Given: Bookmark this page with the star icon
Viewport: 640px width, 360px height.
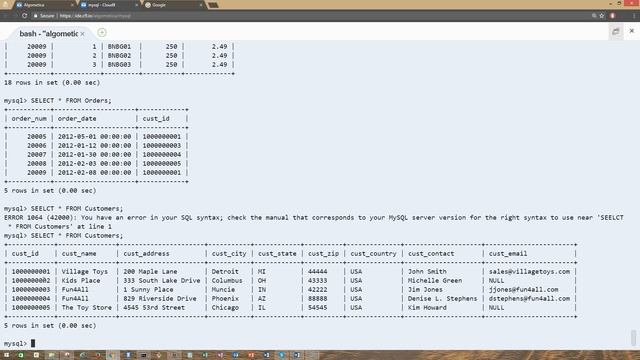Looking at the screenshot, I should pos(602,16).
